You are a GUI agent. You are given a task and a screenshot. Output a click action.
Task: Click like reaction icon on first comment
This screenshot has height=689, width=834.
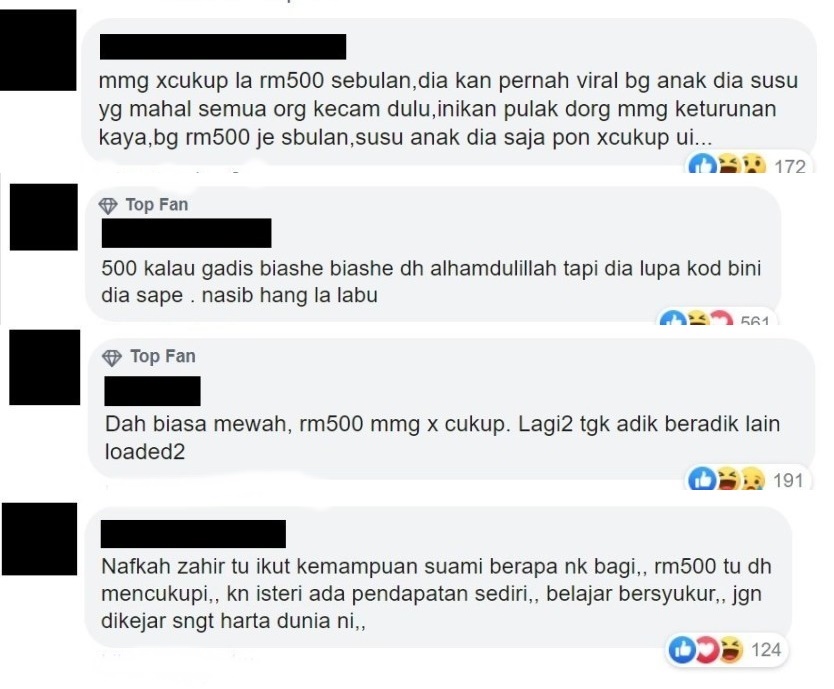(x=702, y=164)
